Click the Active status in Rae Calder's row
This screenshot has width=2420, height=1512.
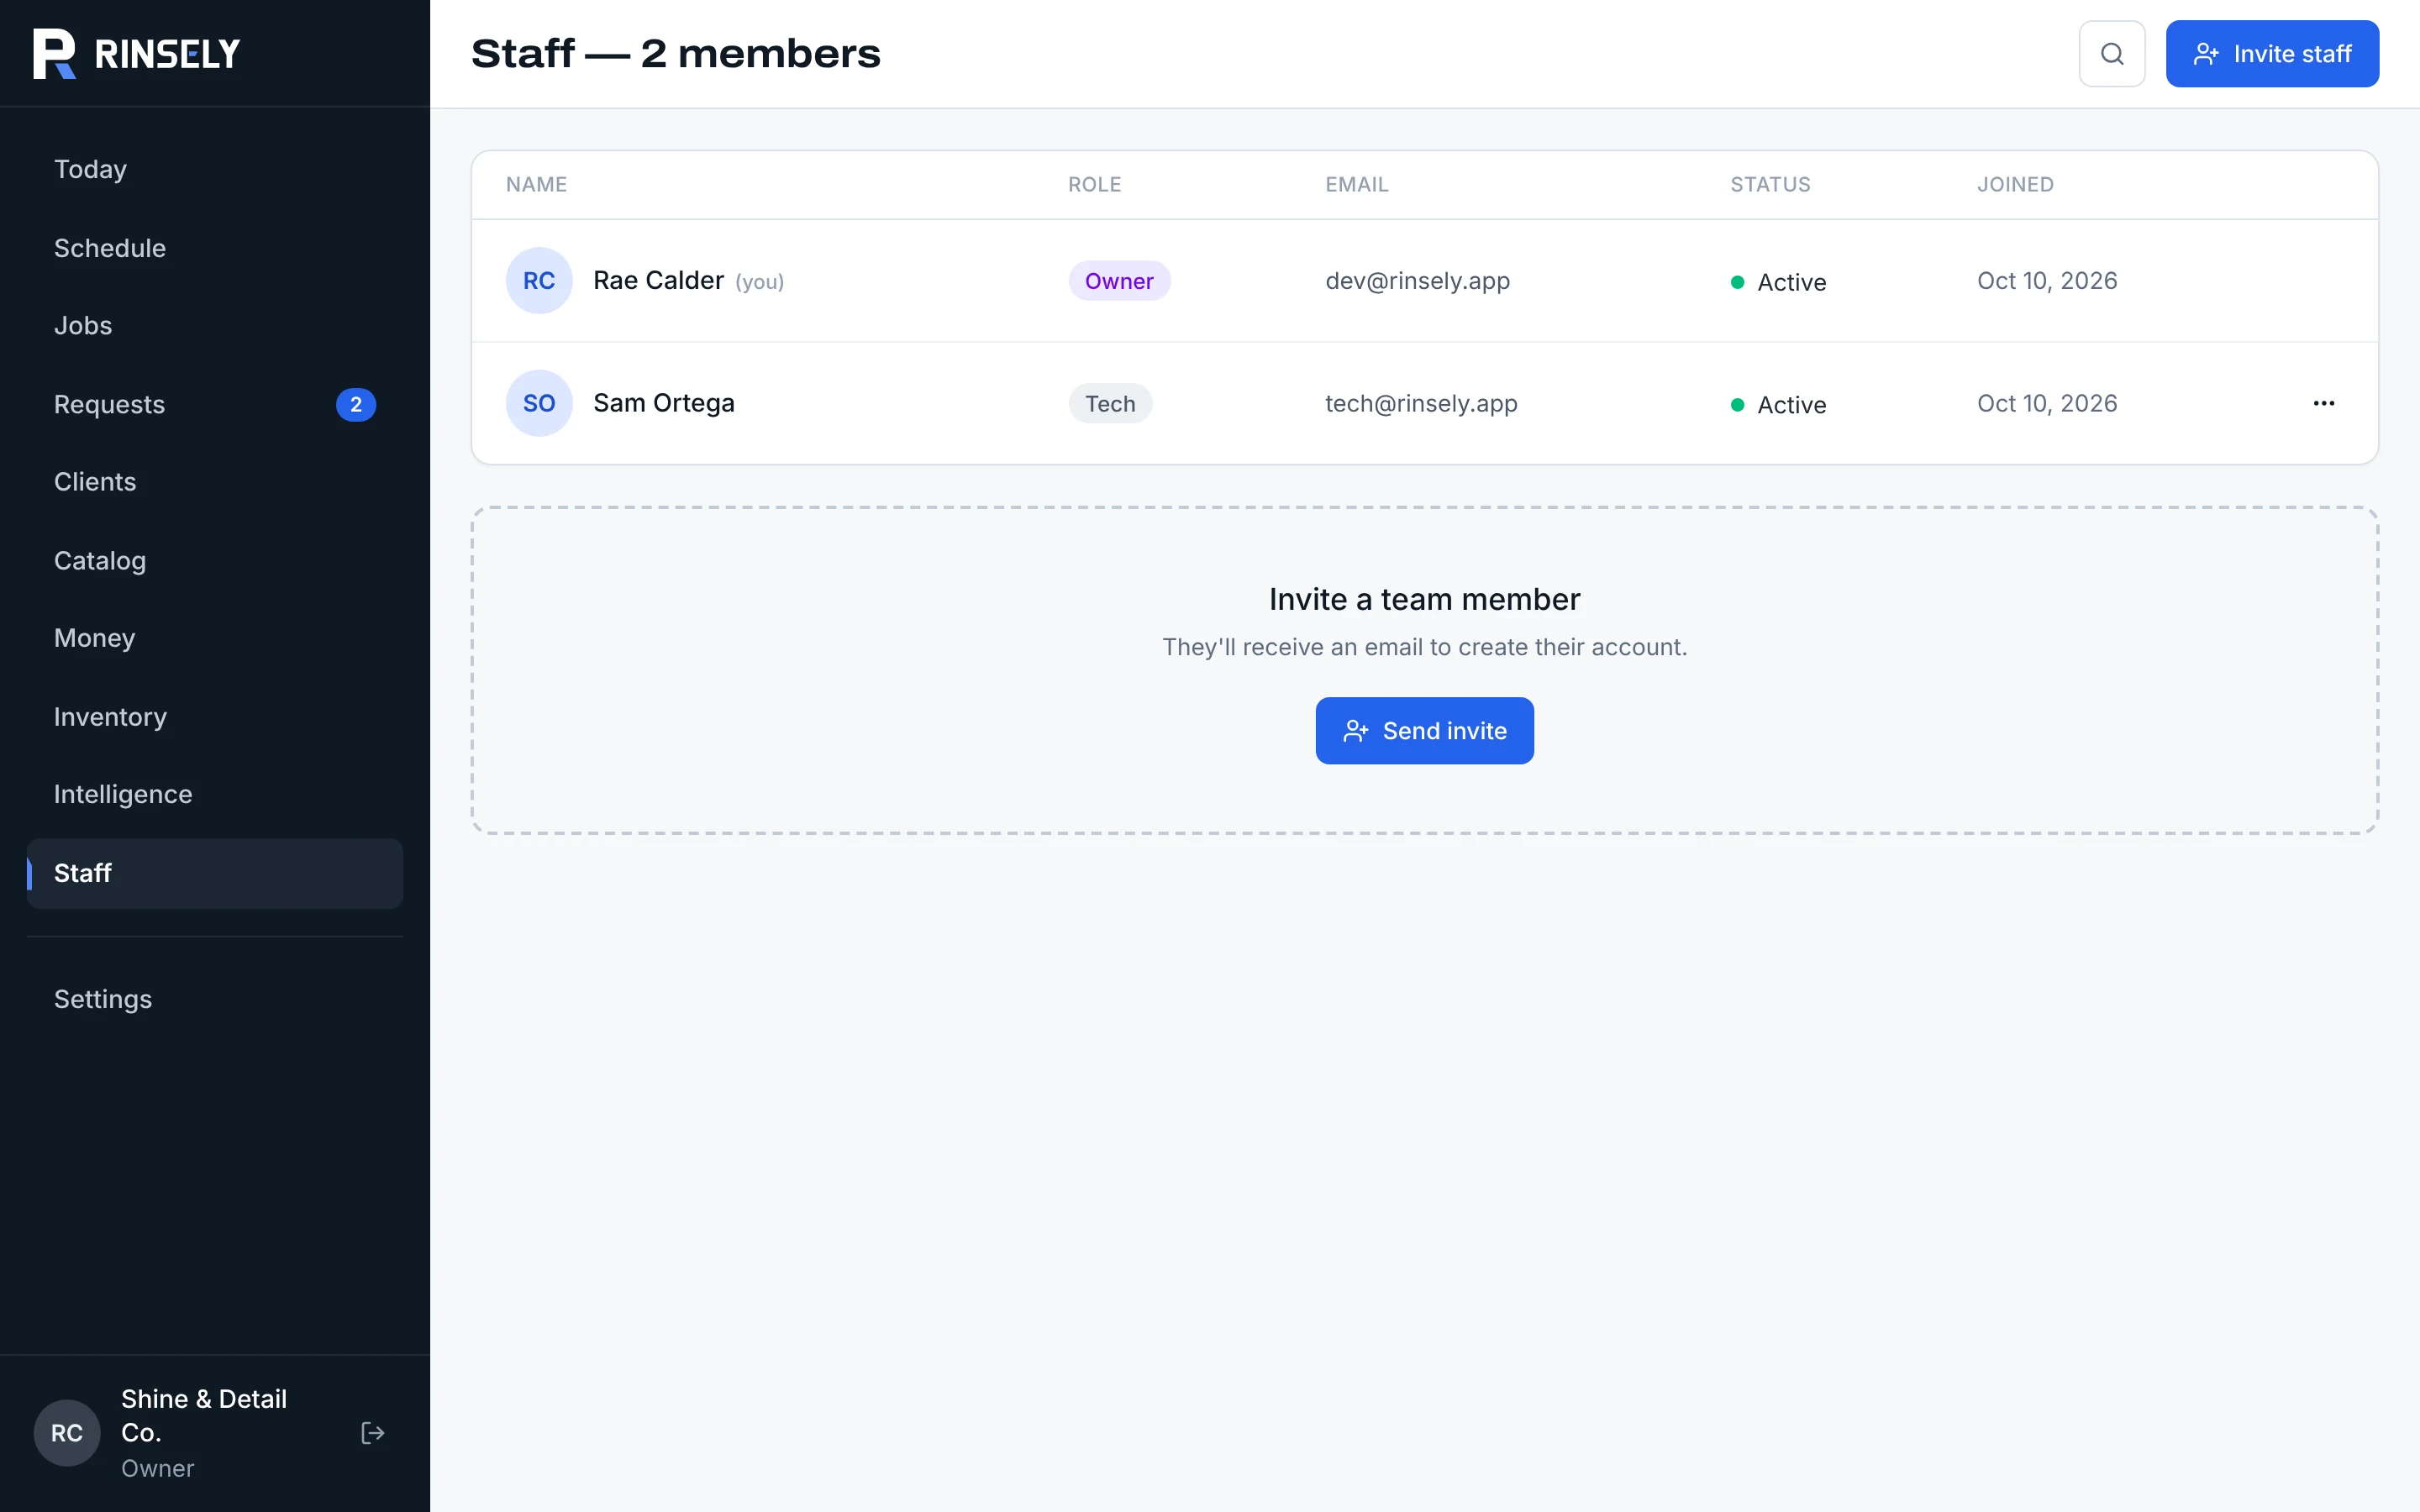point(1778,282)
